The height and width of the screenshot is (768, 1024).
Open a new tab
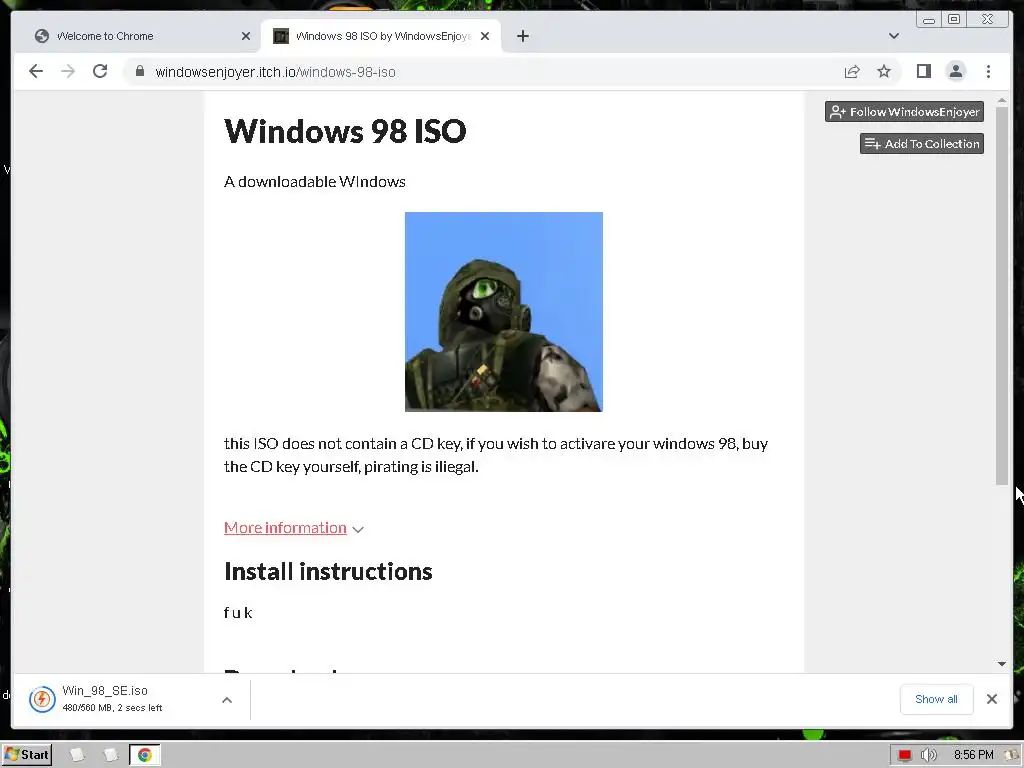522,36
